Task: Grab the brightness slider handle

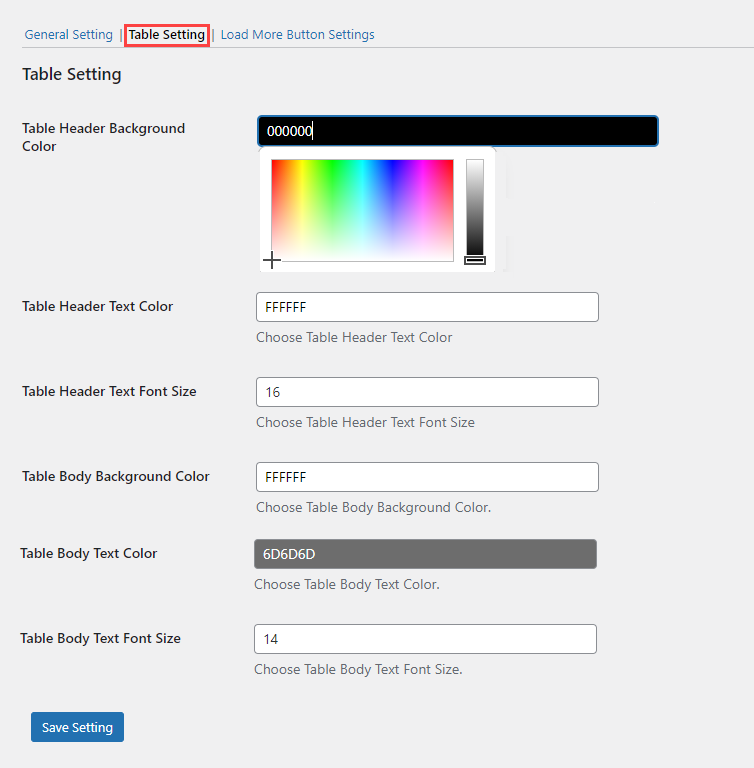Action: (475, 260)
